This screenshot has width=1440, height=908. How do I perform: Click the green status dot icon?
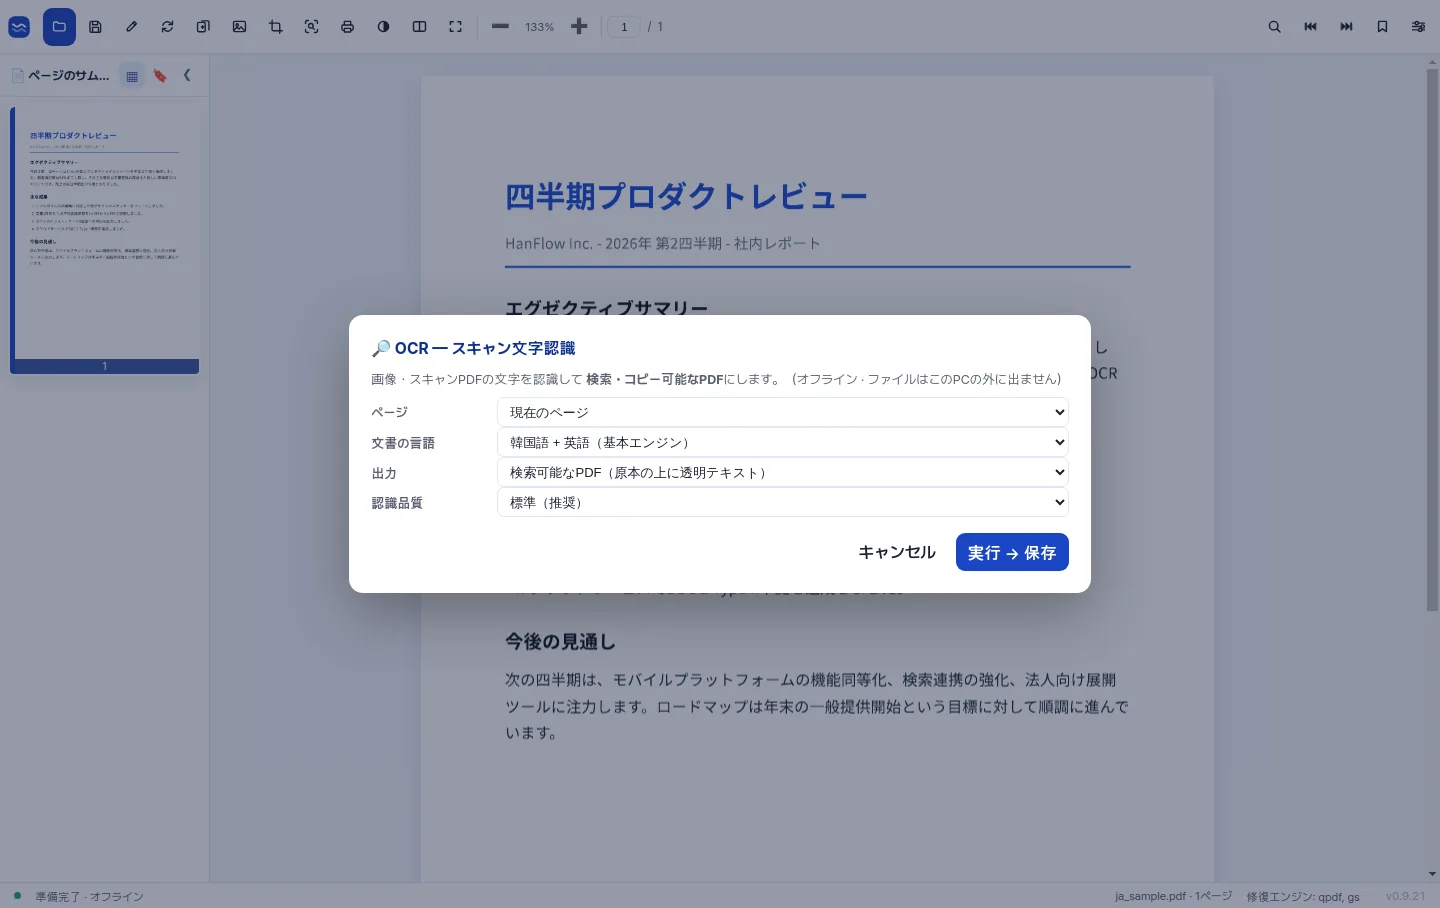point(17,895)
